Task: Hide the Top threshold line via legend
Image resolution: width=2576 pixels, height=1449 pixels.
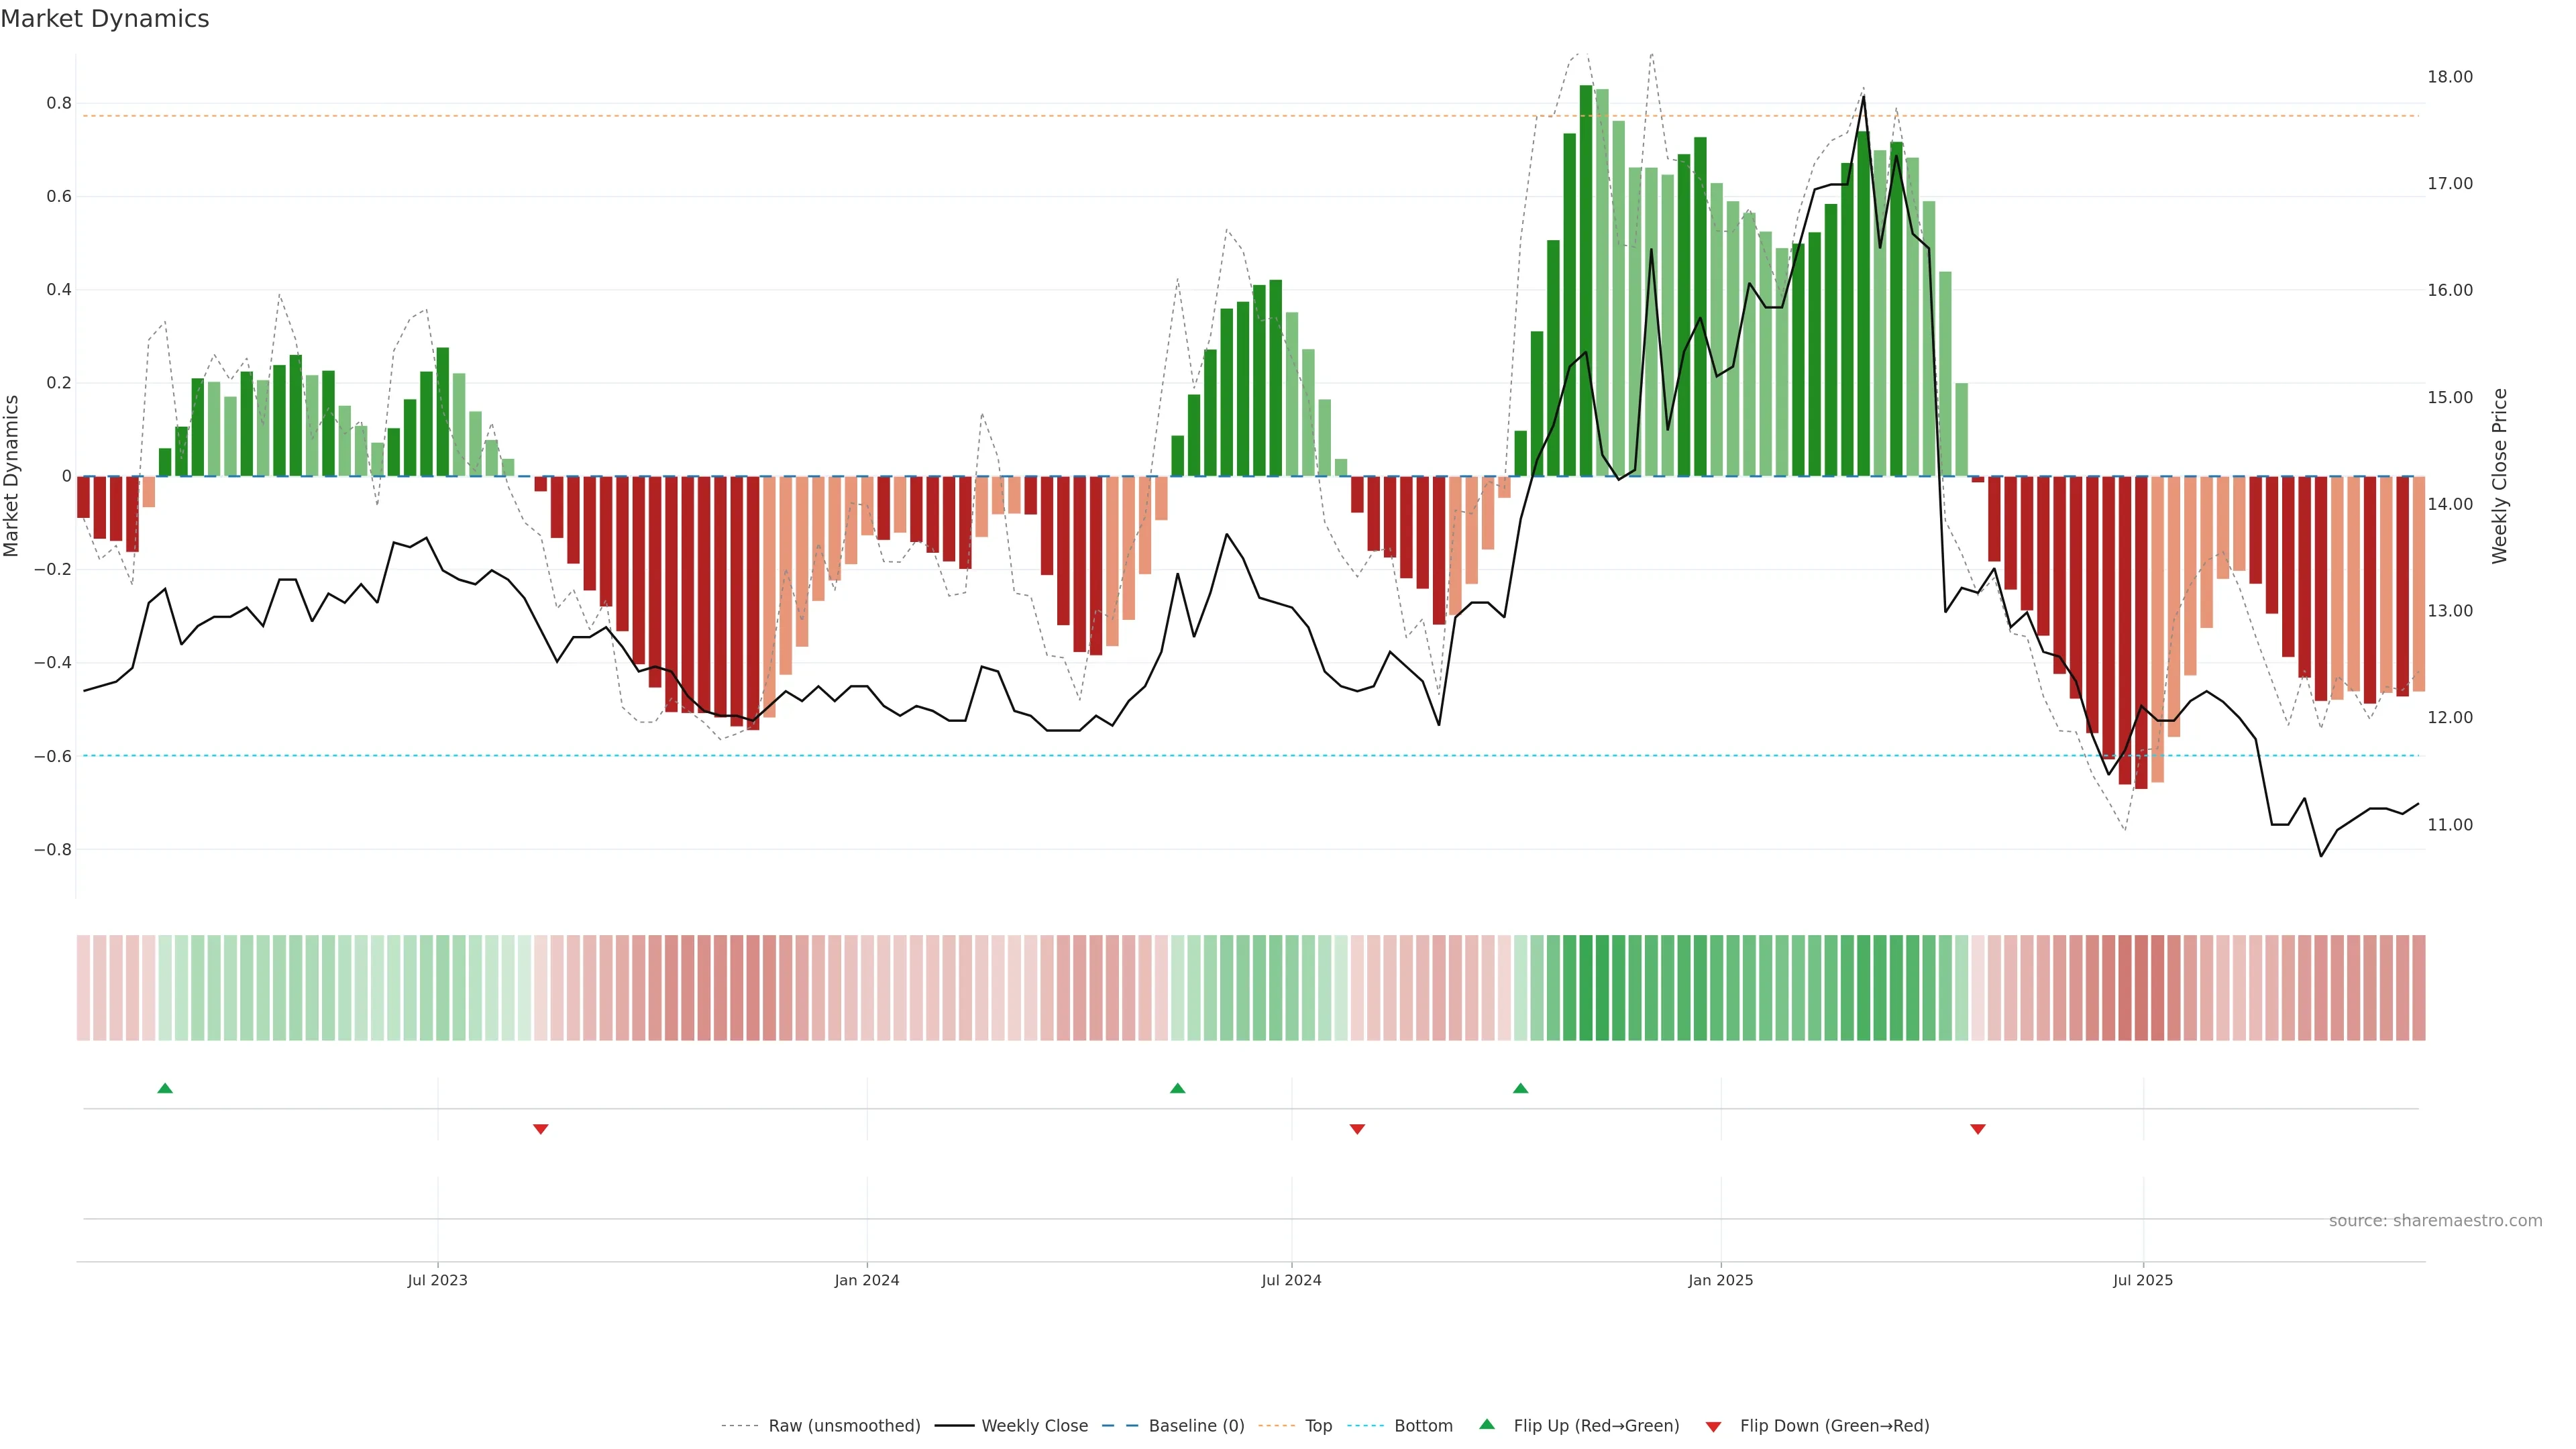Action: (x=1318, y=1426)
